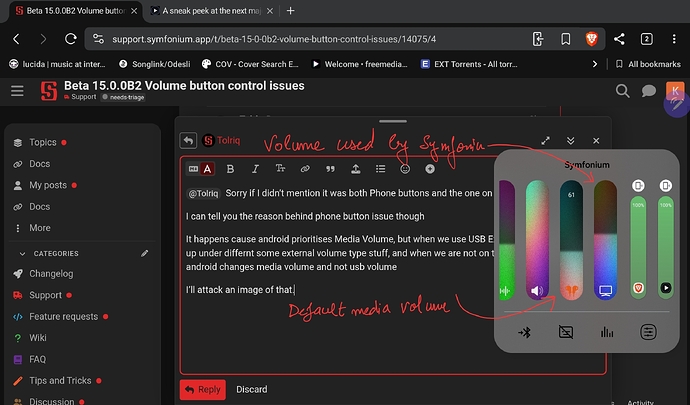Open the All bookmarks folder

pos(648,64)
